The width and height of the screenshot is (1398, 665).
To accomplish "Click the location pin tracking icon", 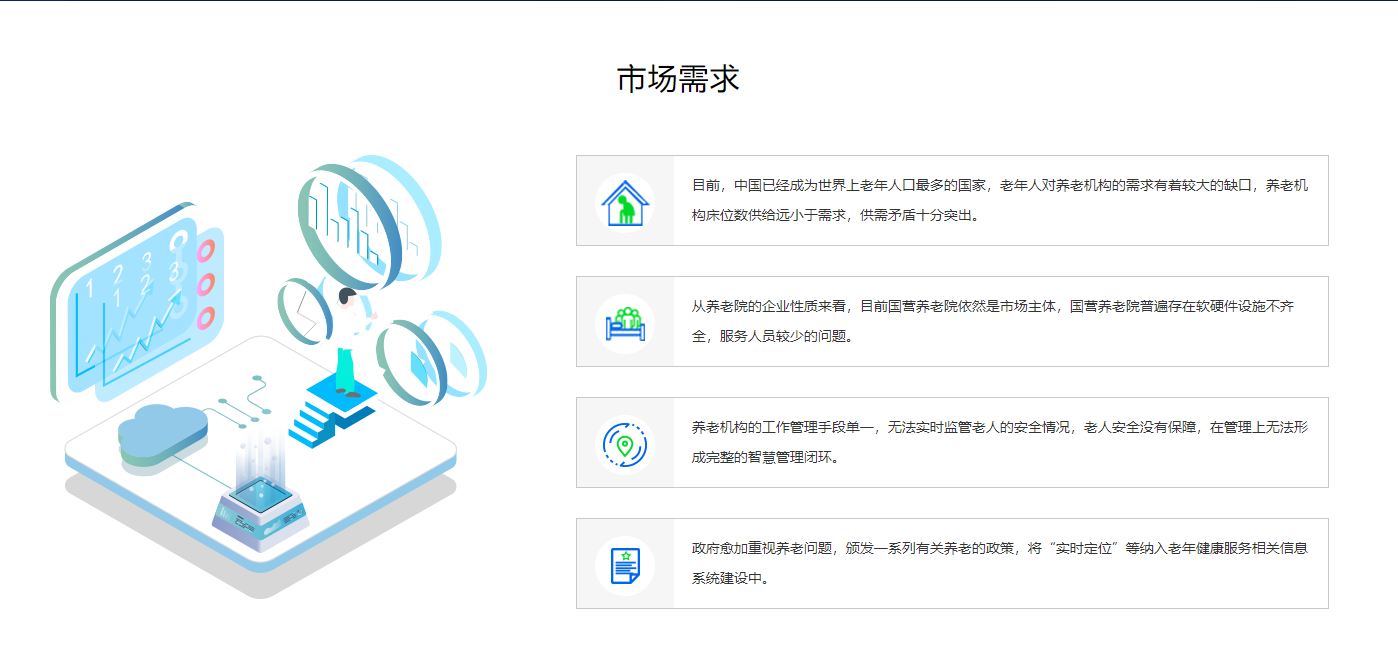I will click(625, 443).
